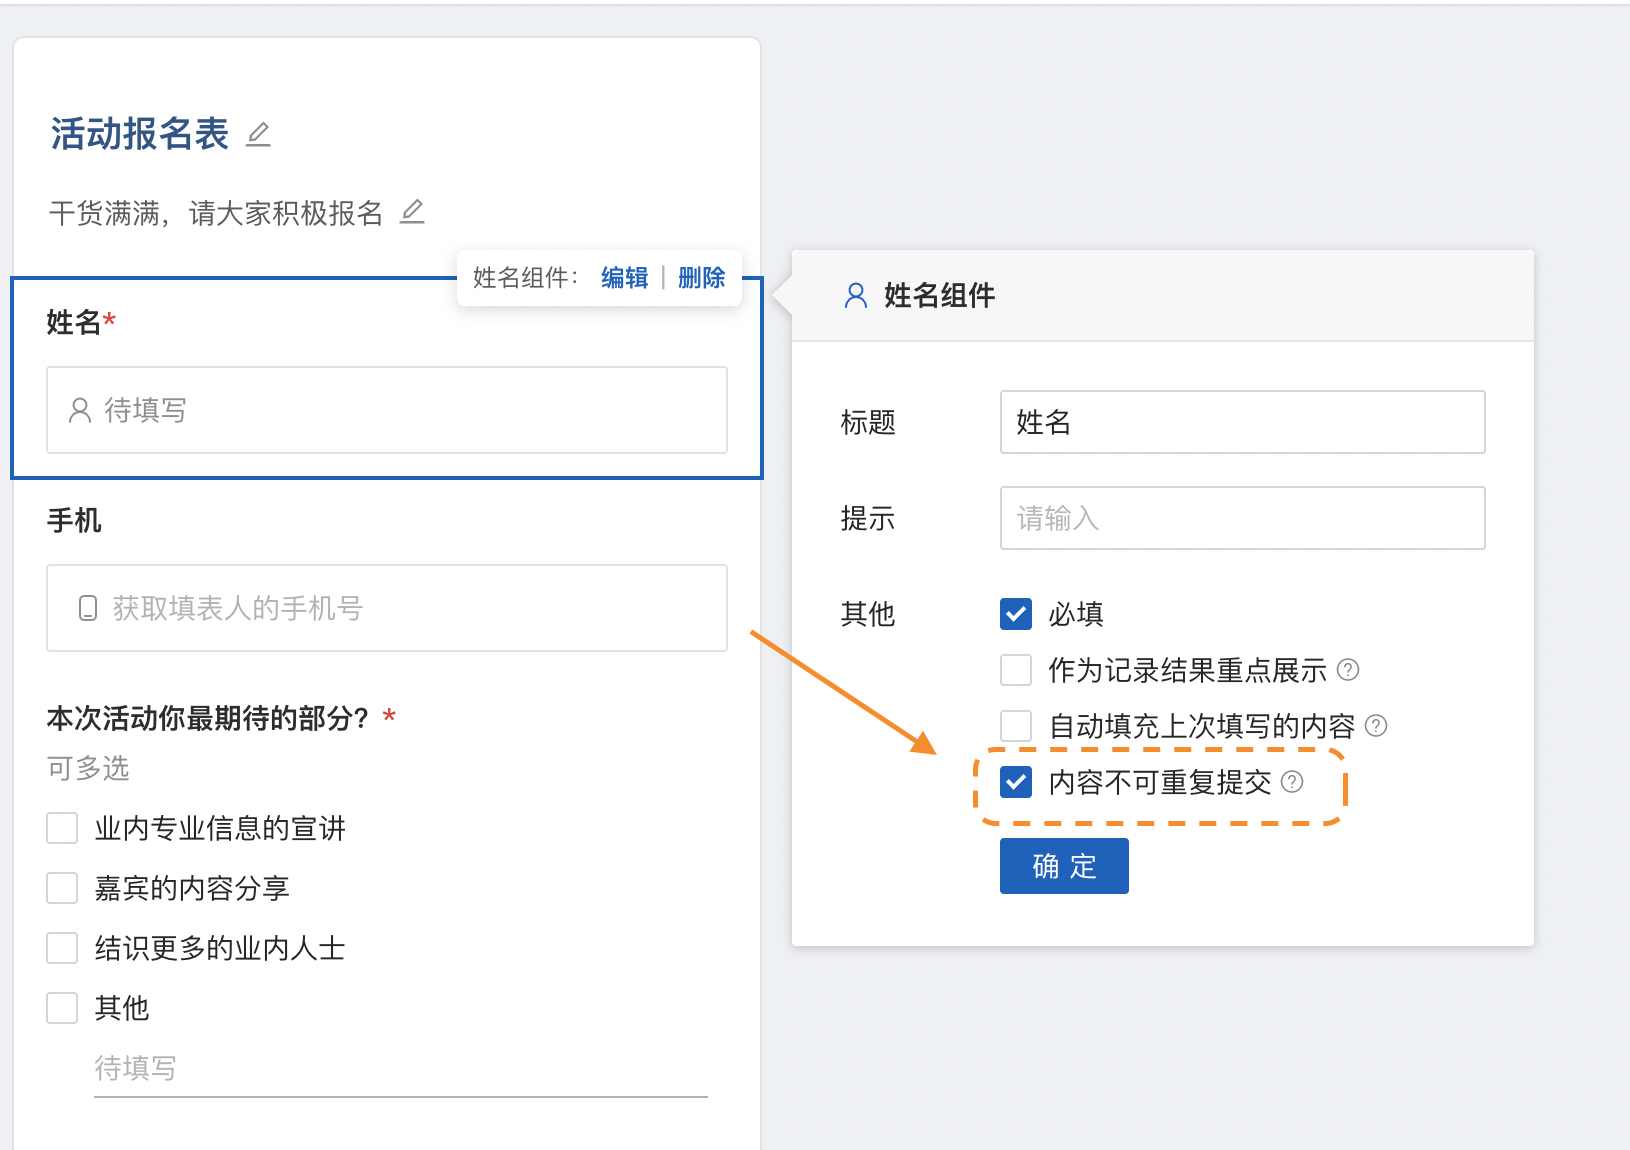Check the 业内专业信息的宣讲 option
This screenshot has width=1630, height=1150.
click(62, 828)
